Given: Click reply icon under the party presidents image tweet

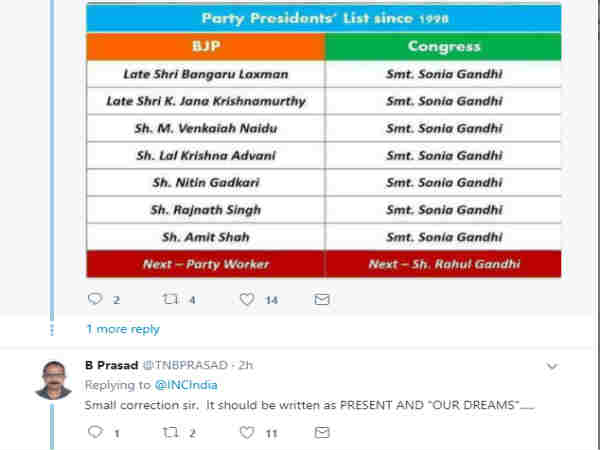Looking at the screenshot, I should pos(95,299).
